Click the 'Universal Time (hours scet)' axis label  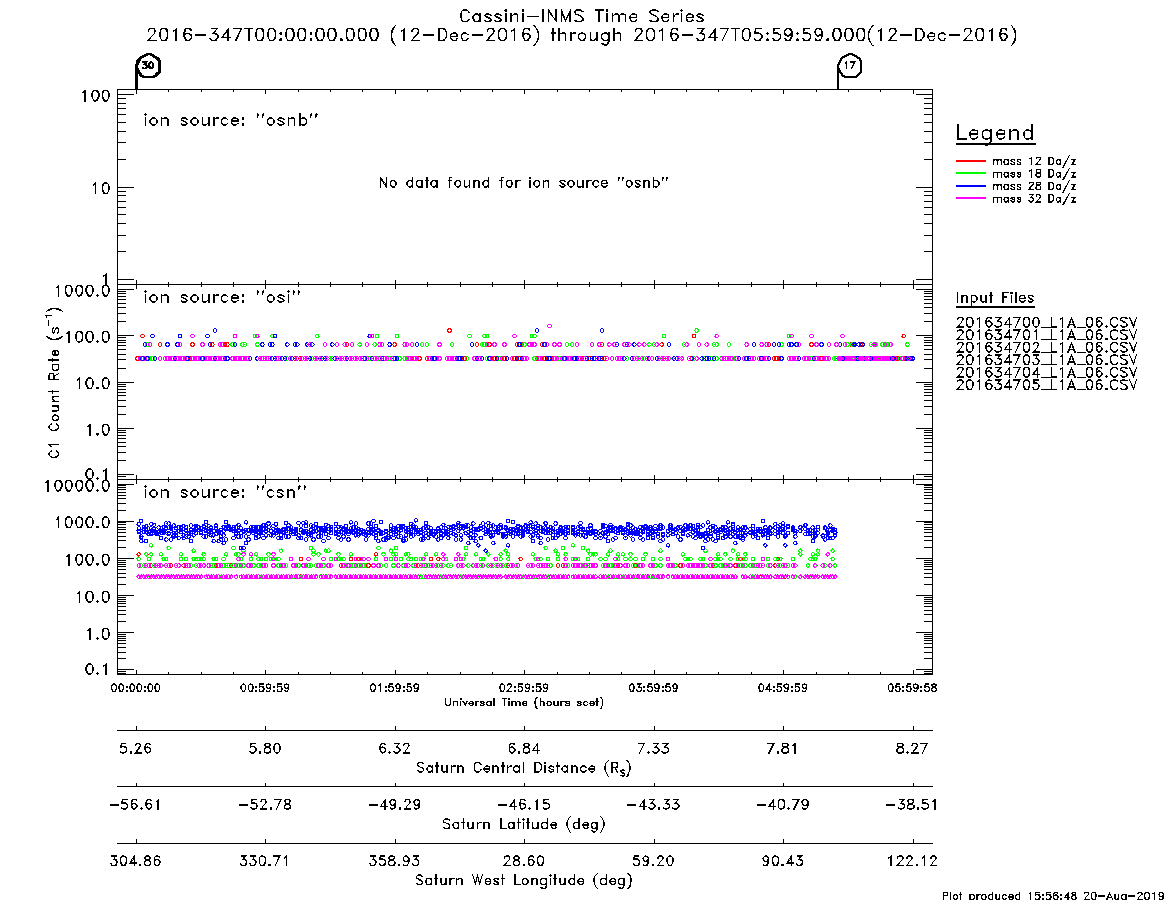(524, 702)
